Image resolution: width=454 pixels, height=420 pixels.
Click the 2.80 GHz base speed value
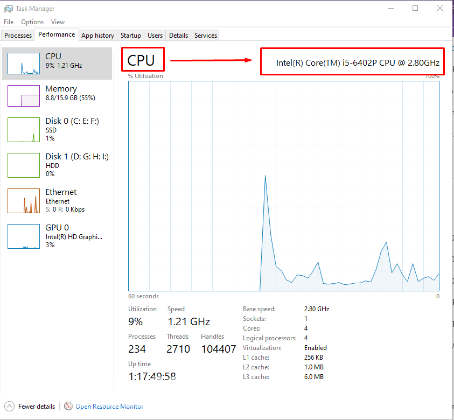(x=317, y=309)
